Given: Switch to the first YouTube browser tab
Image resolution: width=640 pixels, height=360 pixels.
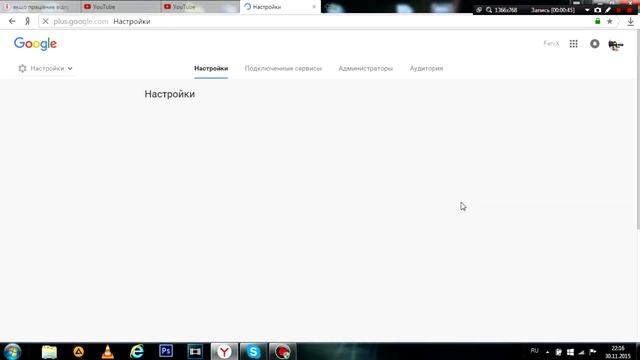Looking at the screenshot, I should (120, 7).
